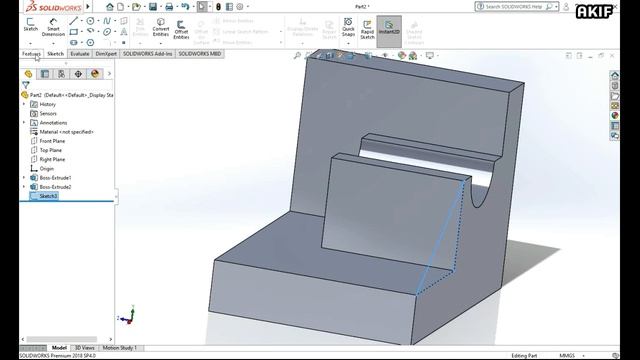The height and width of the screenshot is (360, 640).
Task: Click the feature tree horizontal scrollbar
Action: 61,339
